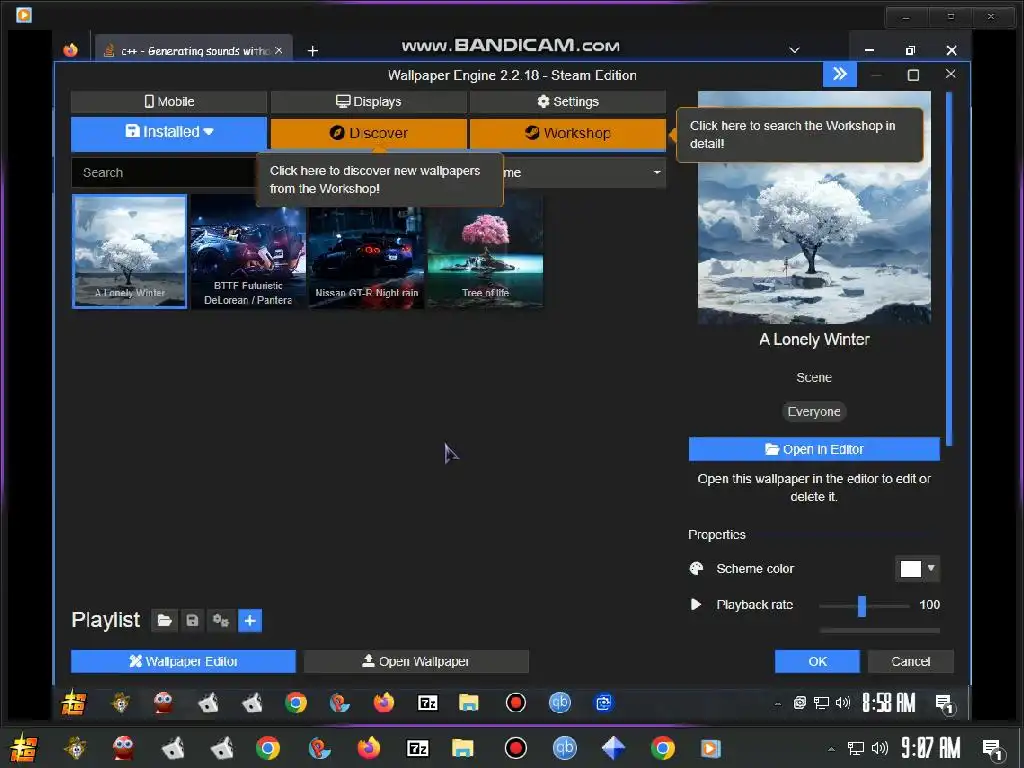Add a wallpaper to the playlist with plus icon
The width and height of the screenshot is (1024, 768).
coord(250,620)
